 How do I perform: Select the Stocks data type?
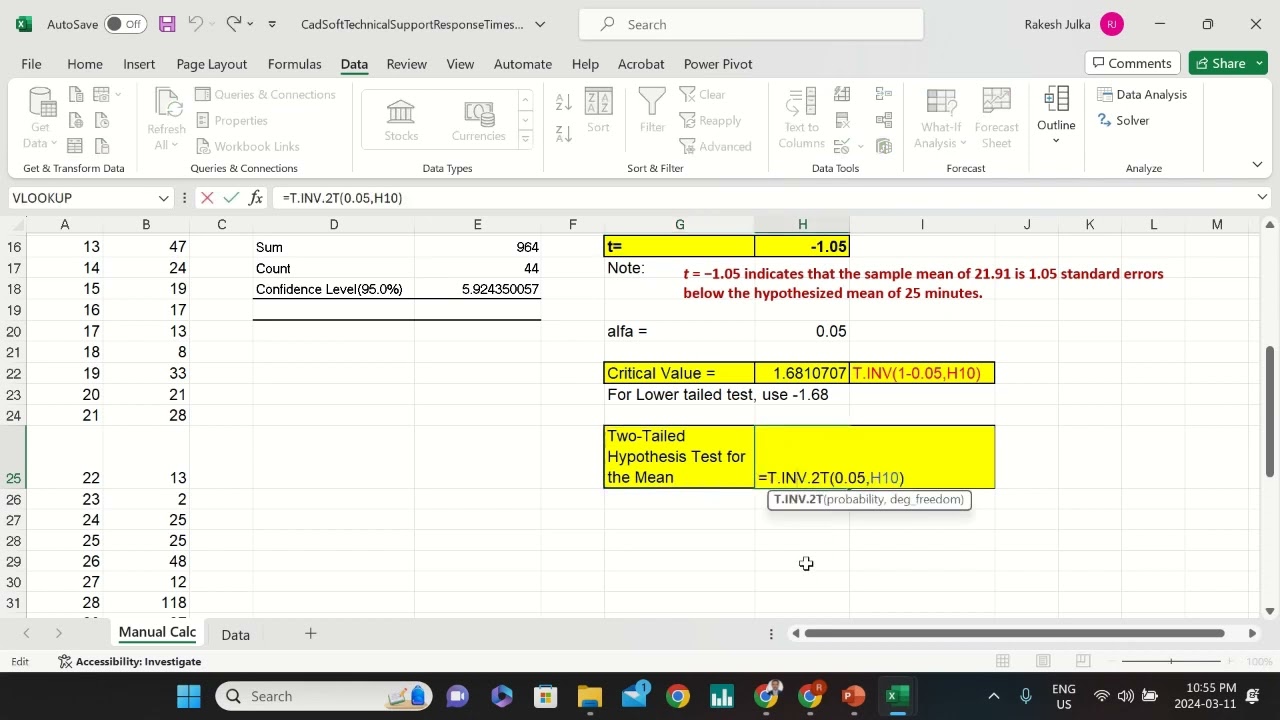coord(401,120)
